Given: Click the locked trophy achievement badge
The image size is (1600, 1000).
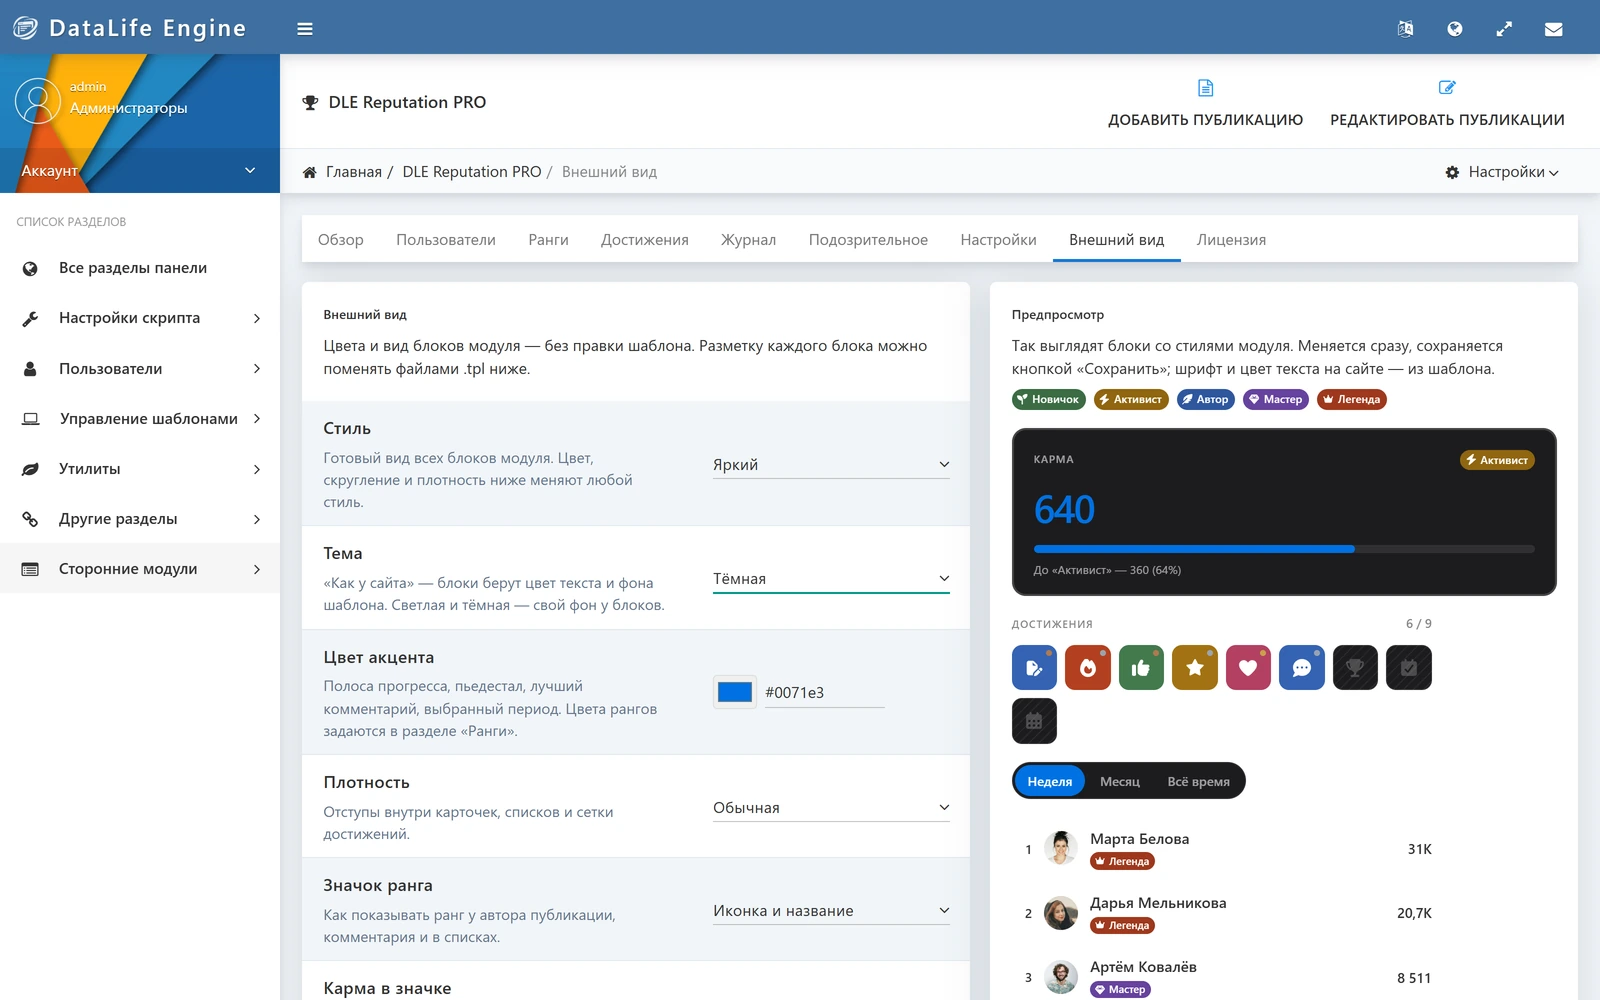Looking at the screenshot, I should (1355, 668).
